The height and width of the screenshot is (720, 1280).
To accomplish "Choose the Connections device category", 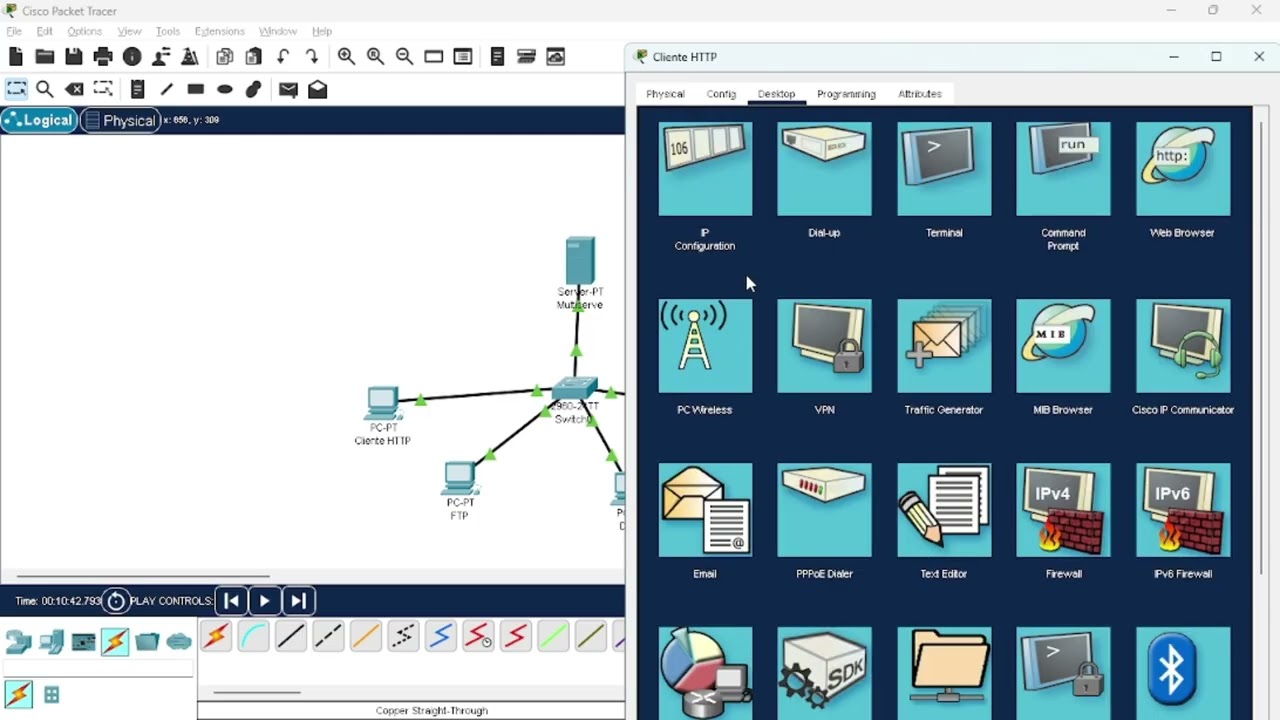I will [x=115, y=641].
